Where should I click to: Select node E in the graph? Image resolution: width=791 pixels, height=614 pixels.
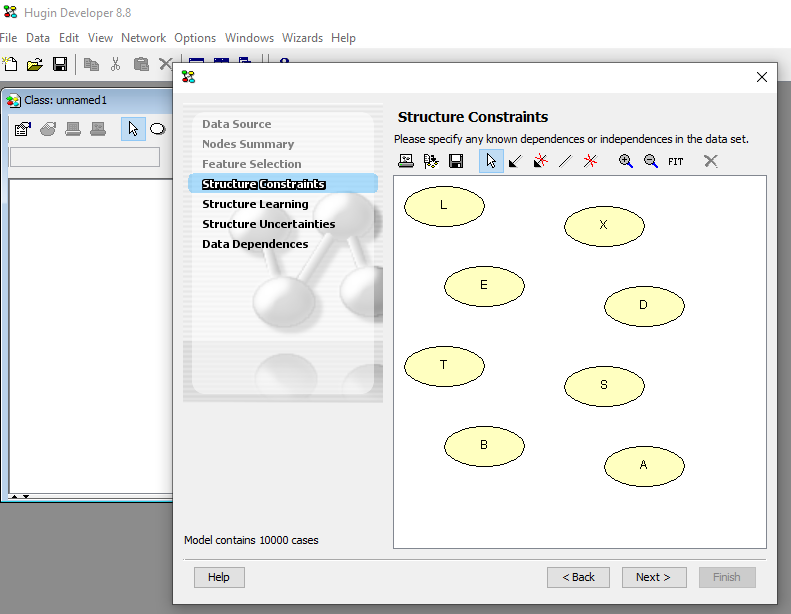click(x=484, y=286)
